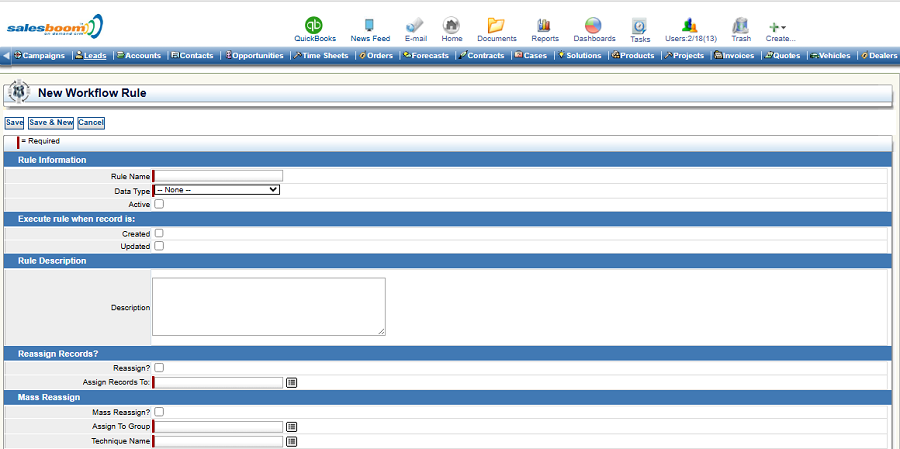Click lookup icon next to Assign Records To

click(x=292, y=382)
